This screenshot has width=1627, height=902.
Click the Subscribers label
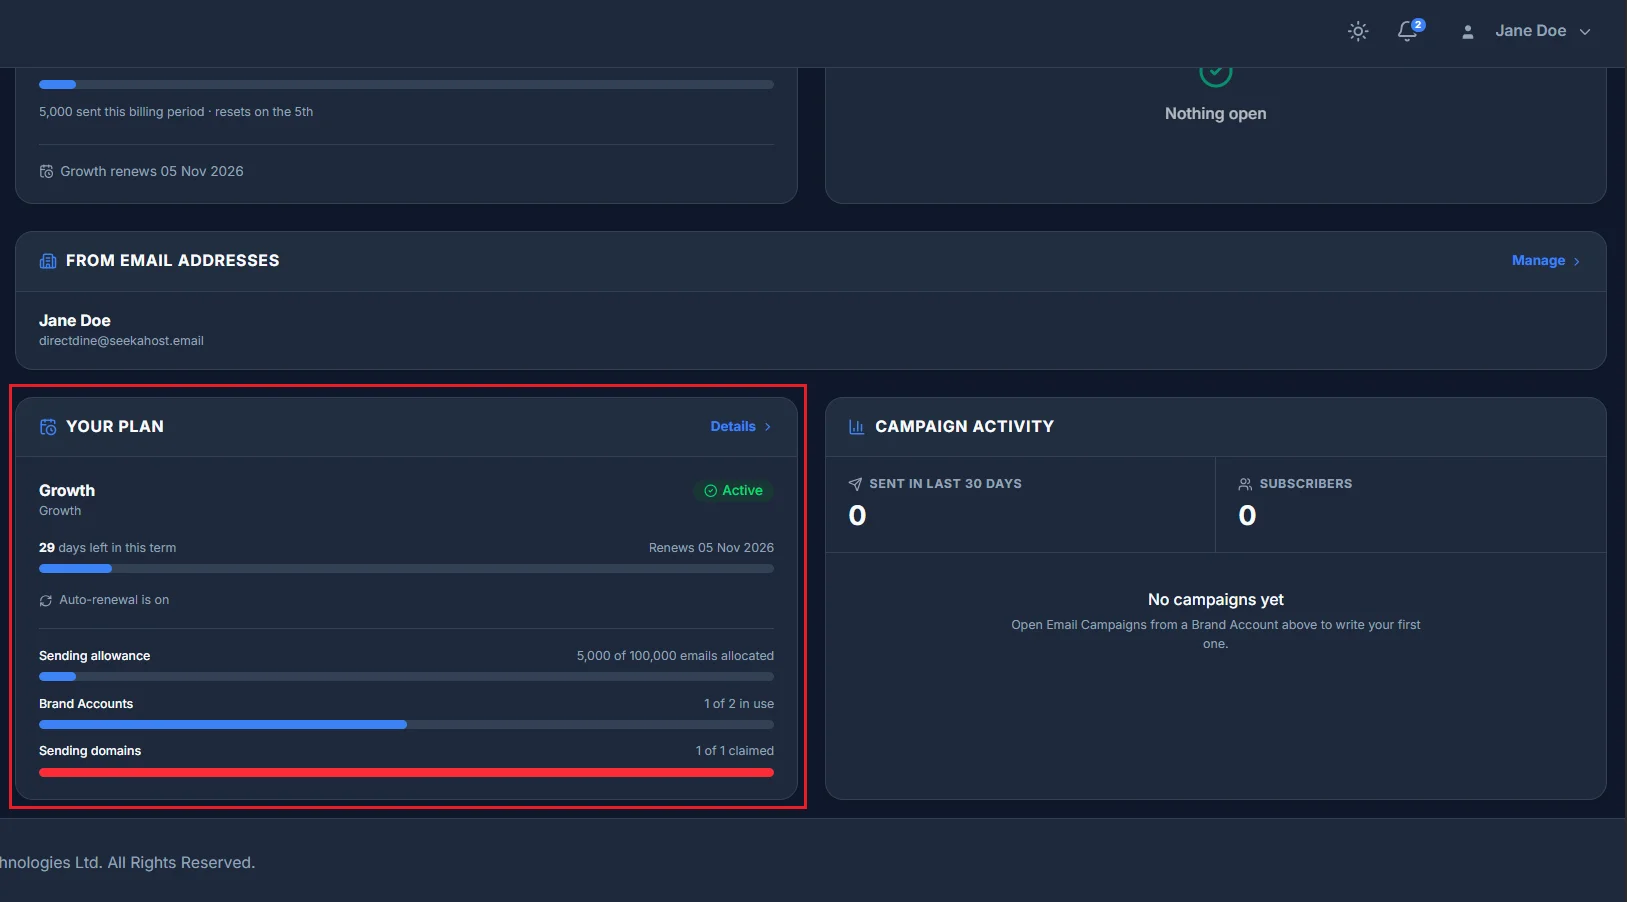[x=1306, y=484]
